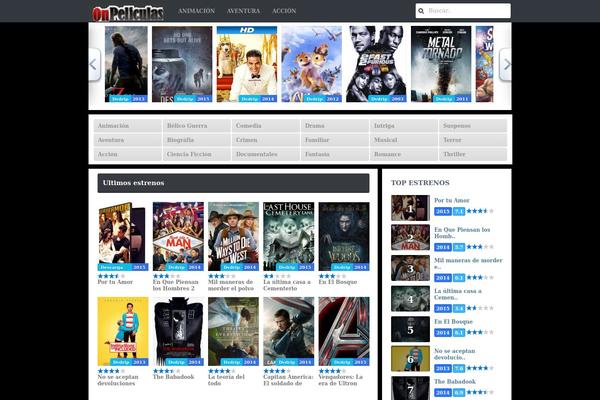The width and height of the screenshot is (600, 400).
Task: Open 'The Babadook' top estrenos link
Action: (x=455, y=382)
